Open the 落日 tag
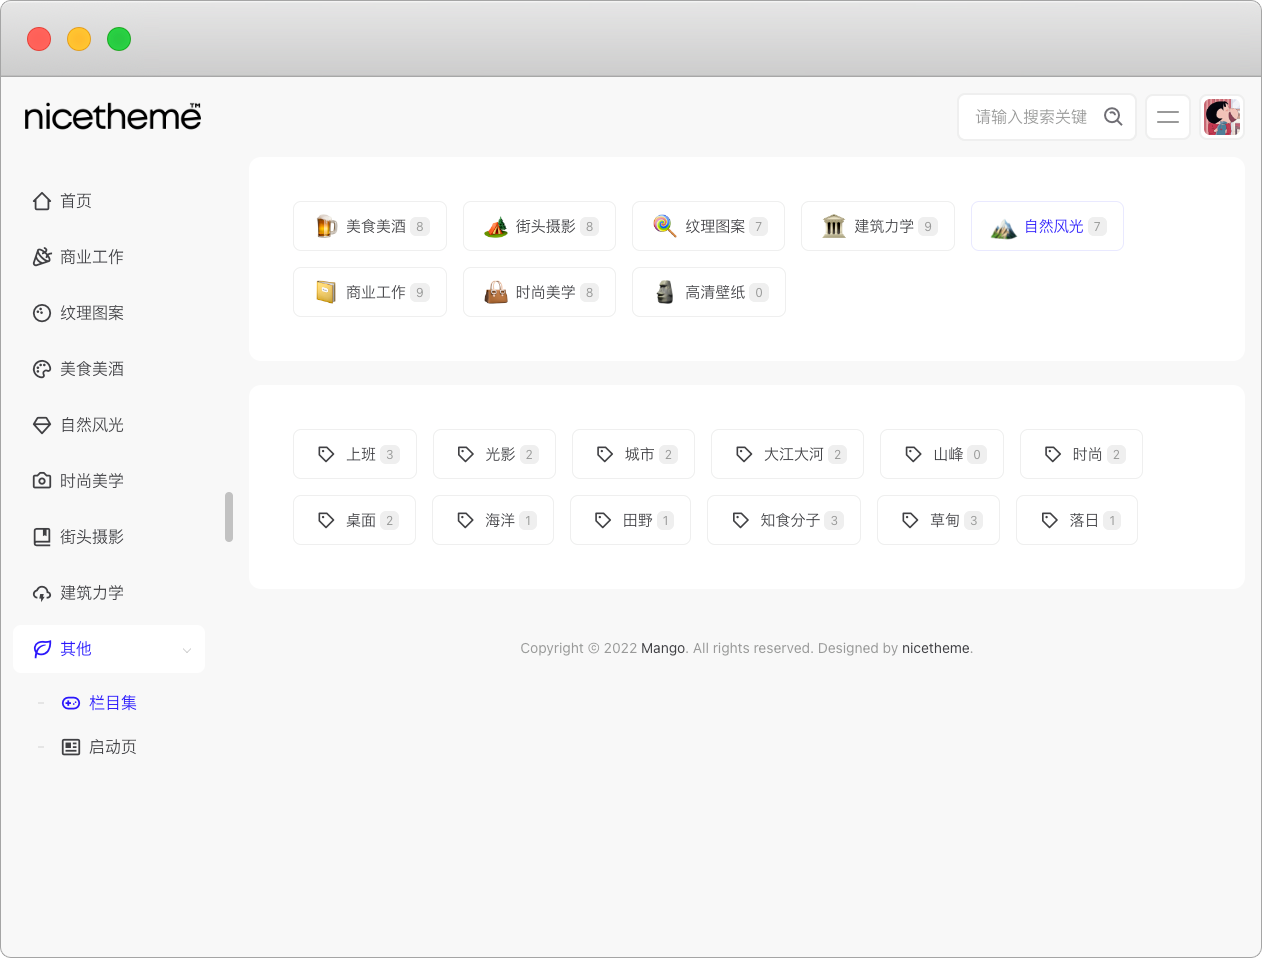Viewport: 1262px width, 958px height. (x=1077, y=520)
